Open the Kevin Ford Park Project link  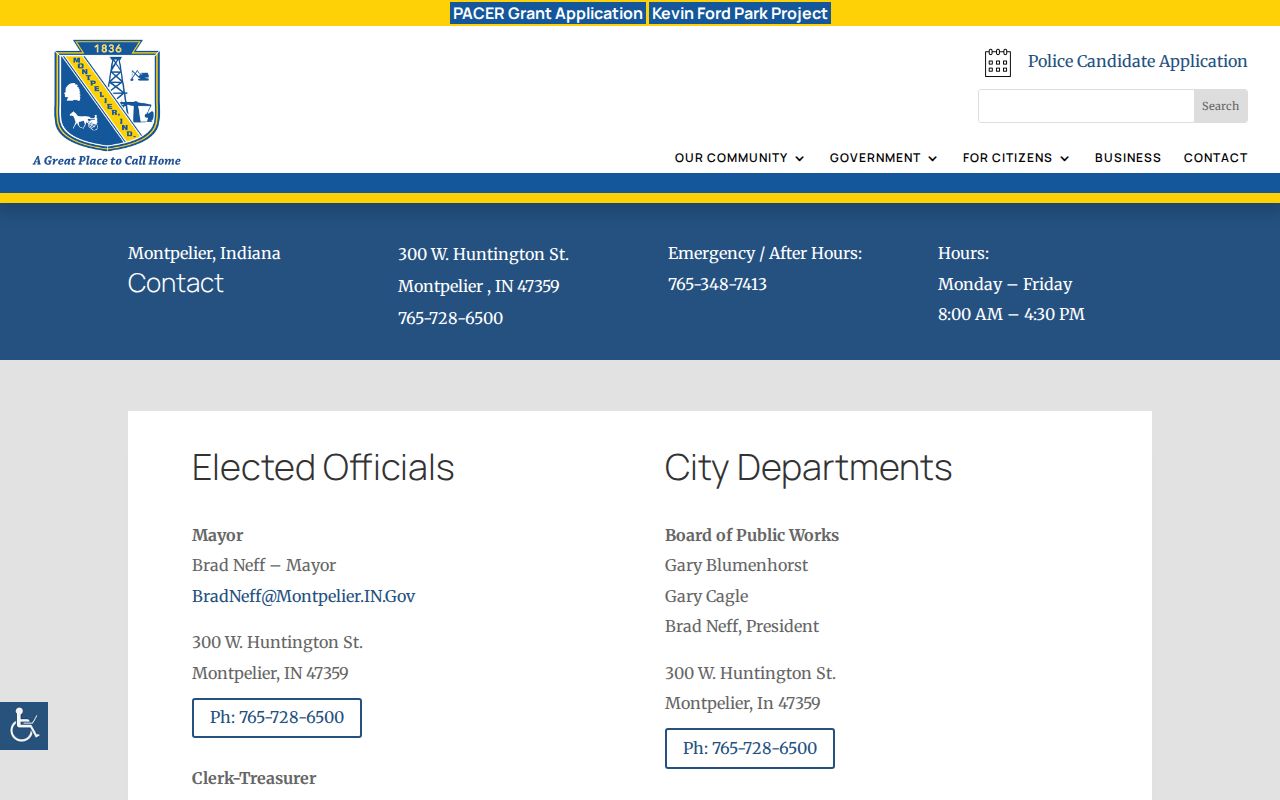point(740,13)
